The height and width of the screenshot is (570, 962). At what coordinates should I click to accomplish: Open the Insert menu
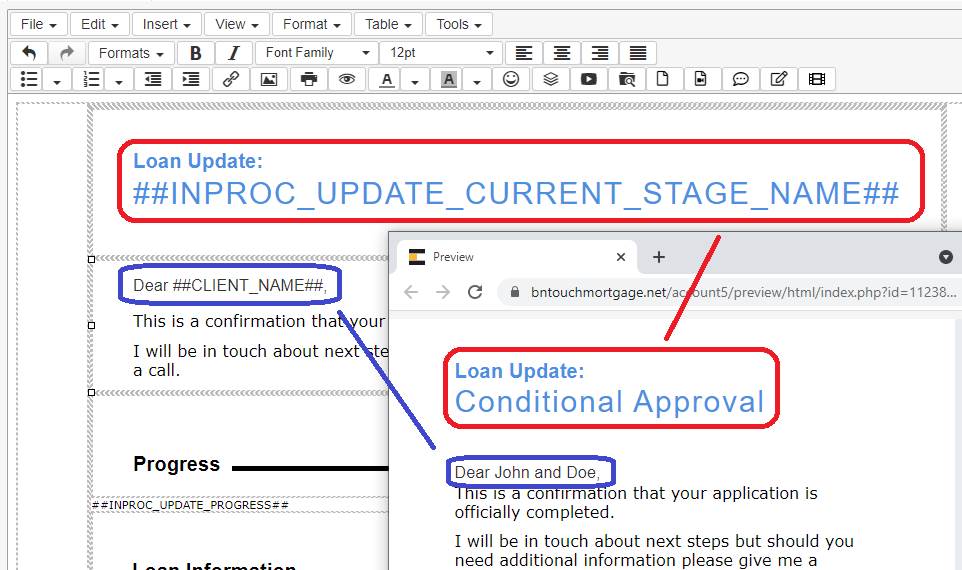click(166, 24)
